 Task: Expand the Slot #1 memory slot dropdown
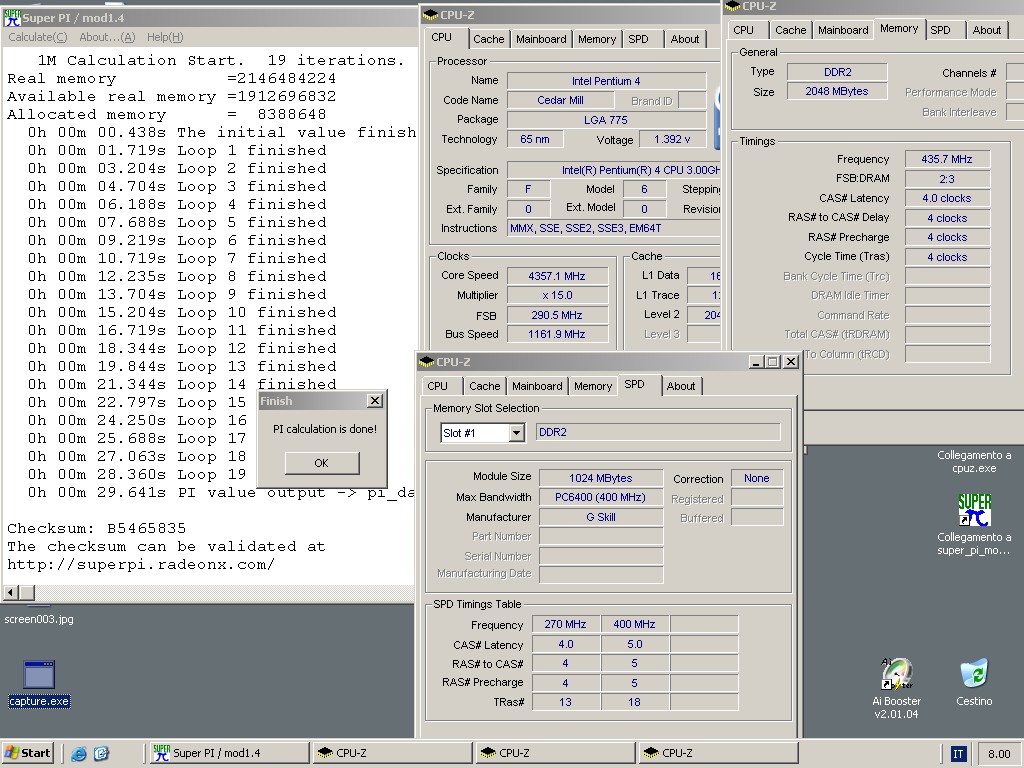[x=516, y=433]
